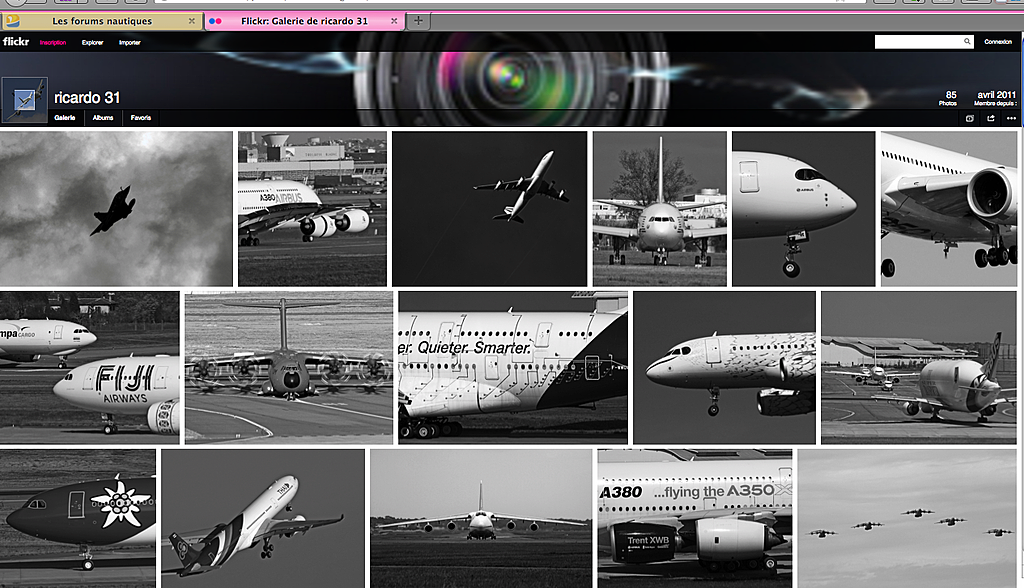
Task: Click the search magnifier icon
Action: tap(967, 42)
